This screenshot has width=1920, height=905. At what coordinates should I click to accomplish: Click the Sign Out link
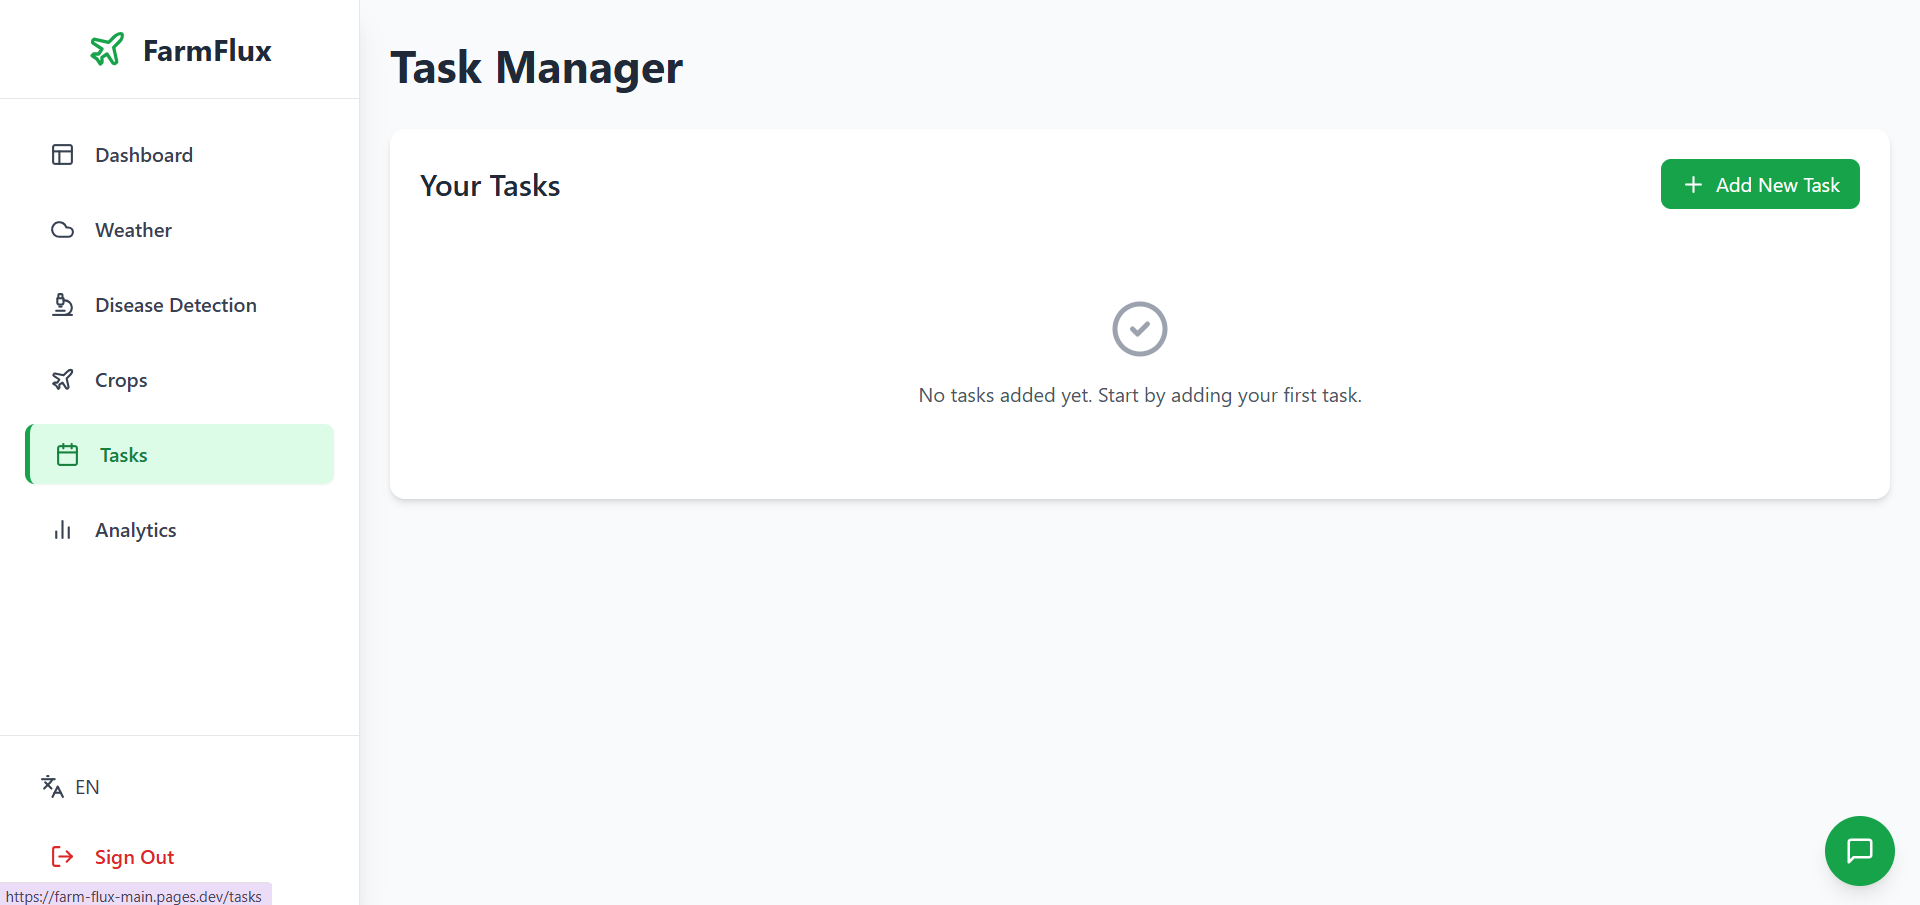coord(134,857)
